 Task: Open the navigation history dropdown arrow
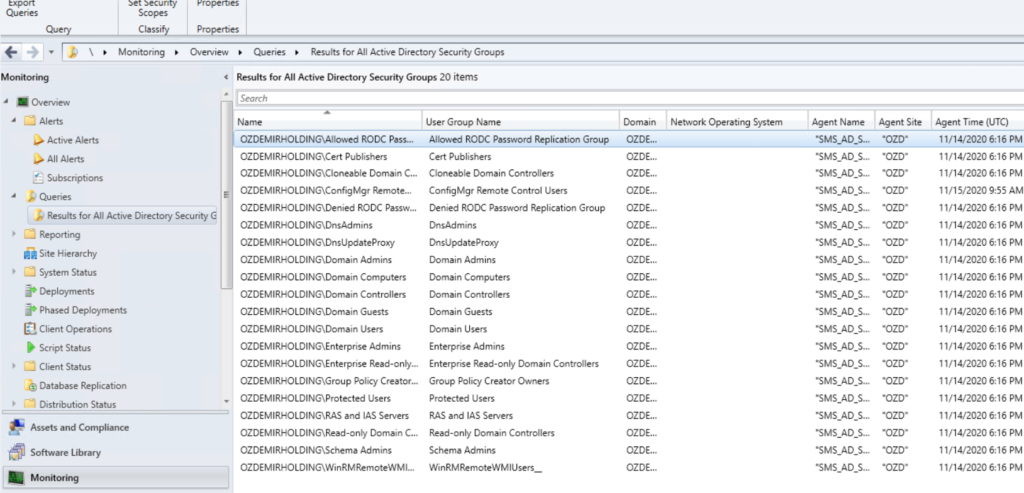click(x=51, y=52)
